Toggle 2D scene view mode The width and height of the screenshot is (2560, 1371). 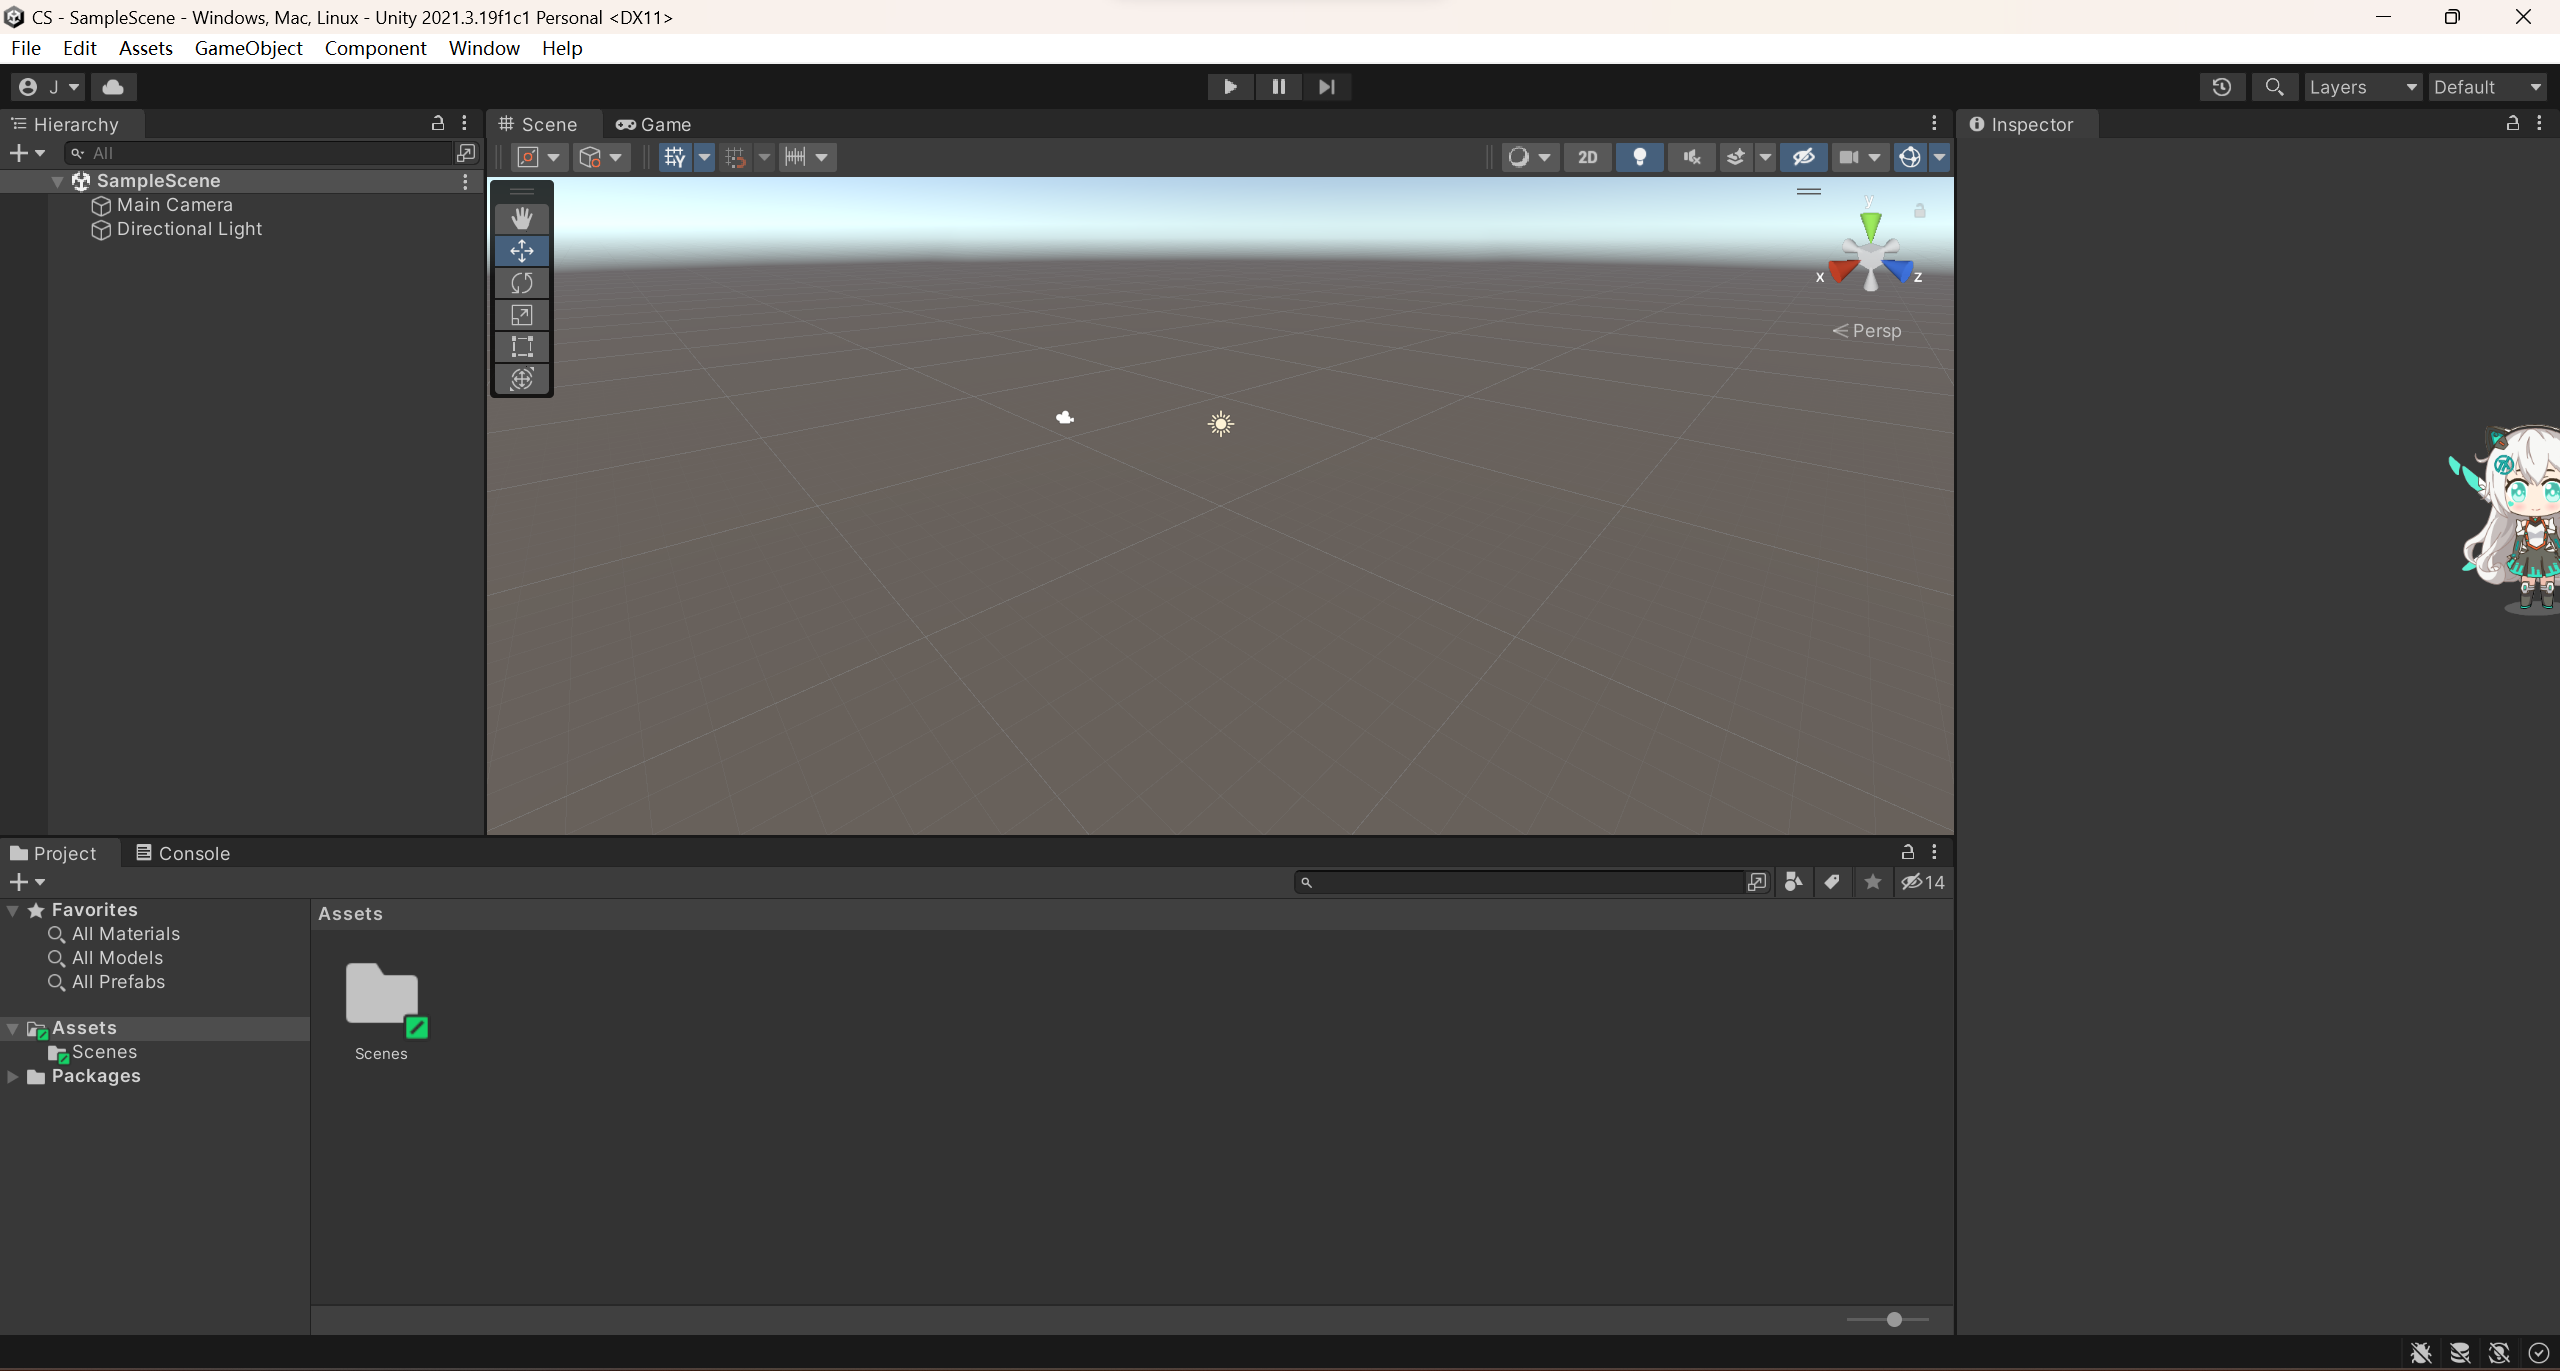pos(1588,157)
